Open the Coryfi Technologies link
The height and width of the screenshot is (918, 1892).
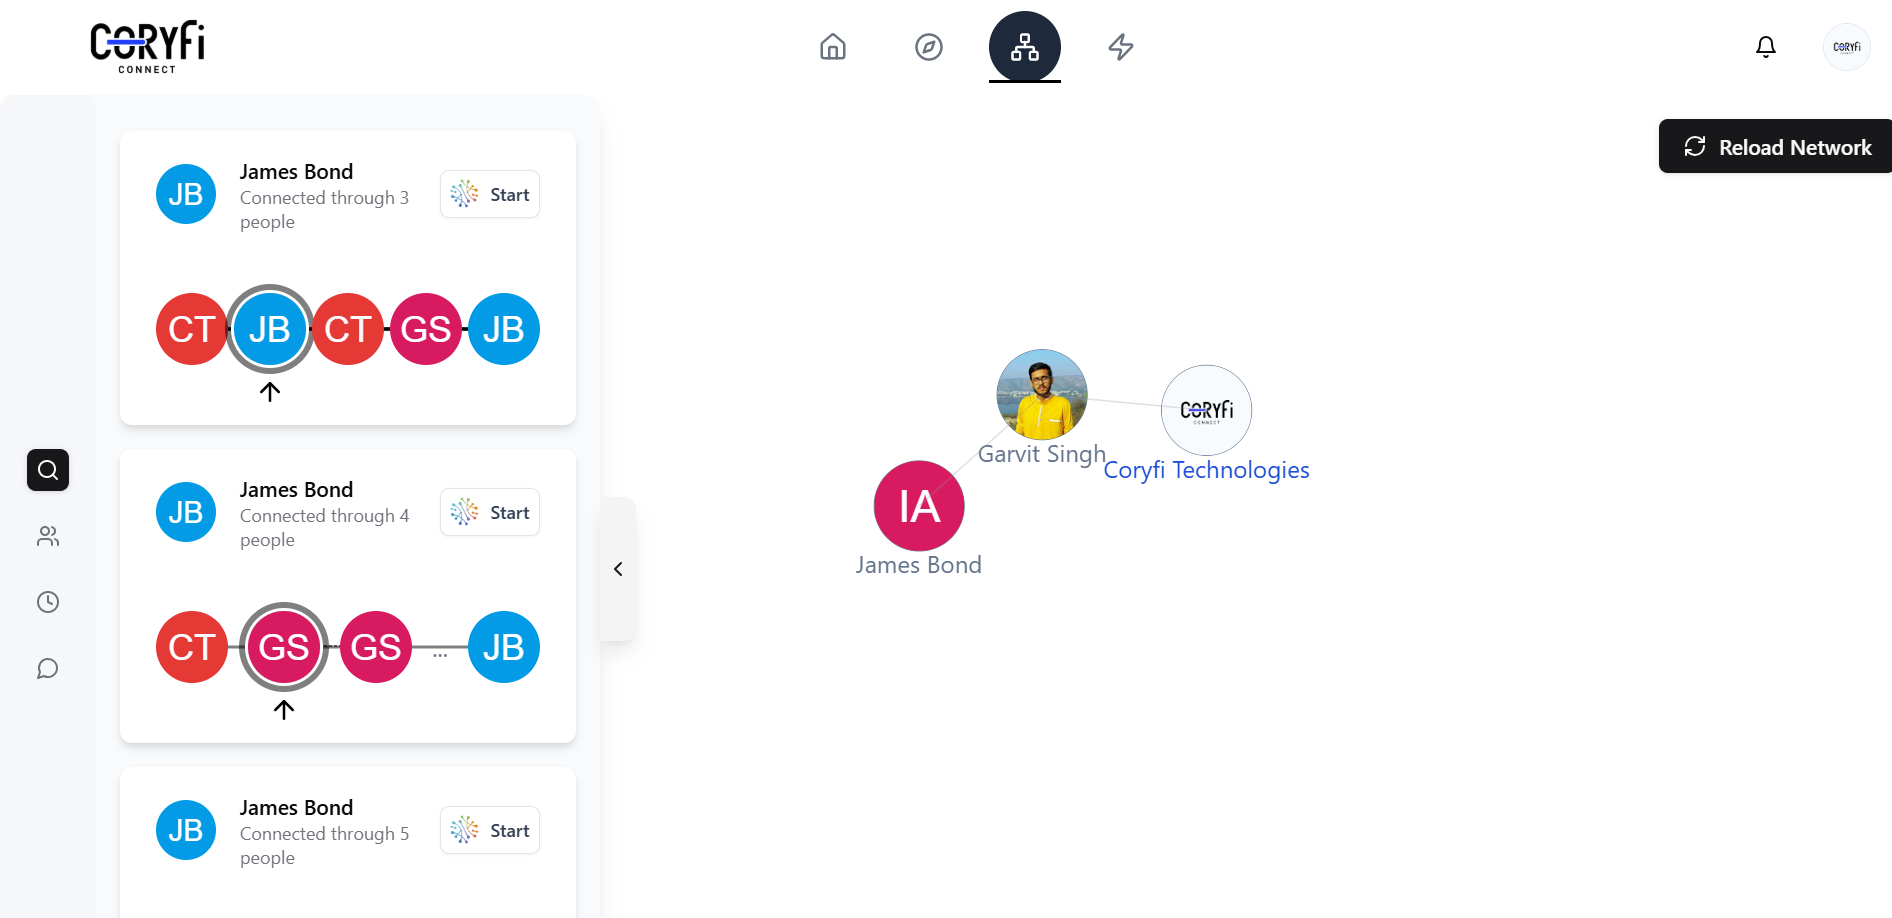[1206, 469]
